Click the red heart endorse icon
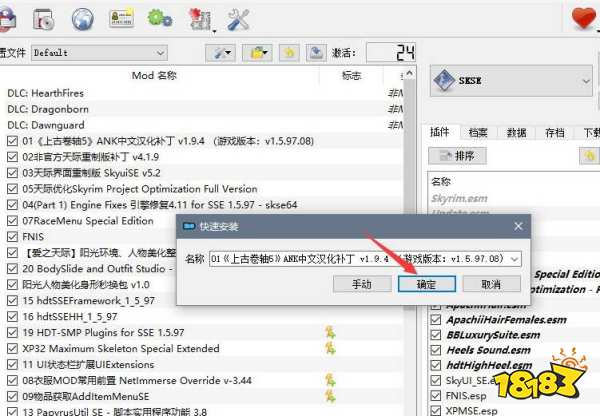This screenshot has width=600, height=416. (584, 18)
